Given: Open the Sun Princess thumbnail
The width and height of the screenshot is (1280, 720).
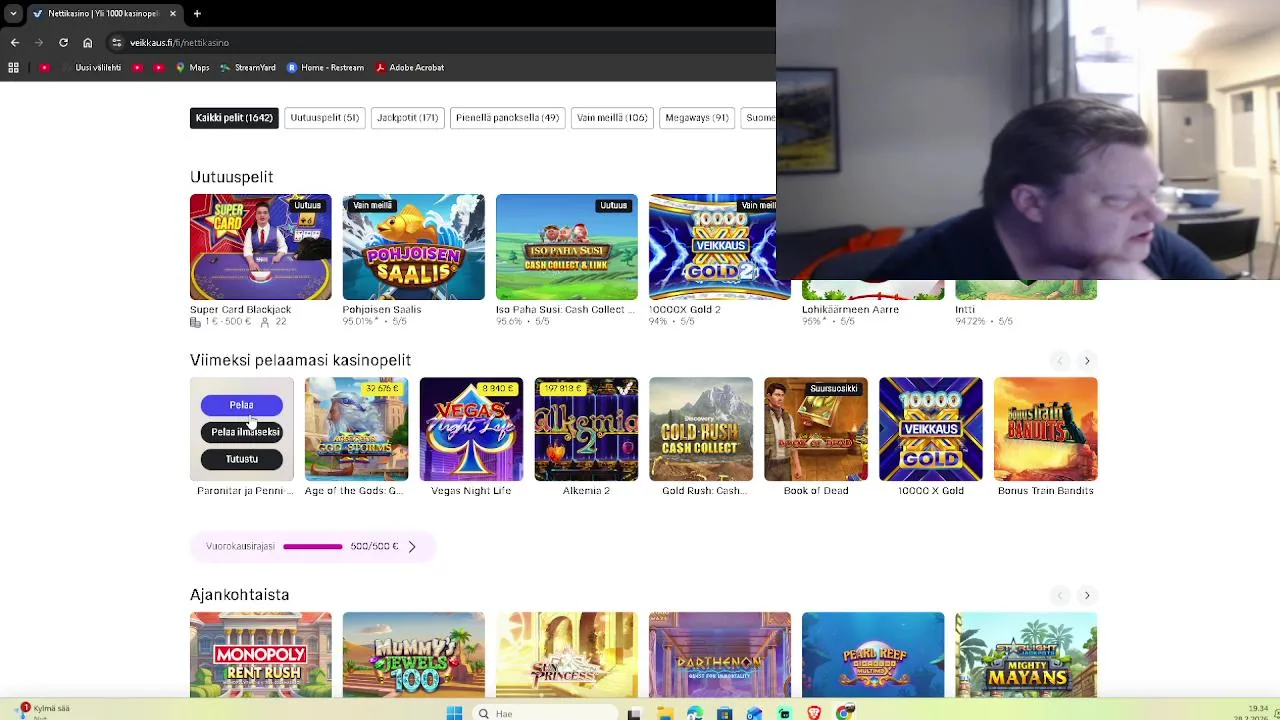Looking at the screenshot, I should coord(566,655).
